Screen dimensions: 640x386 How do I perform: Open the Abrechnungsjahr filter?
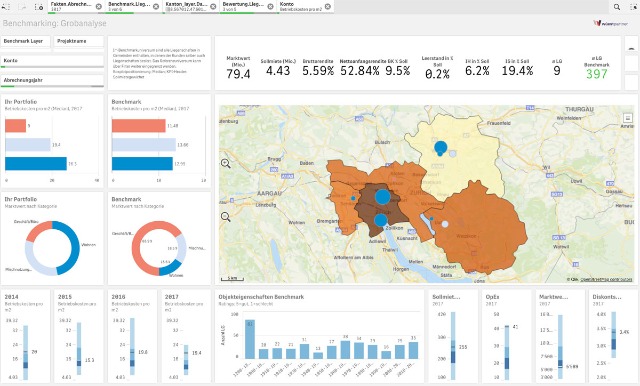(53, 80)
